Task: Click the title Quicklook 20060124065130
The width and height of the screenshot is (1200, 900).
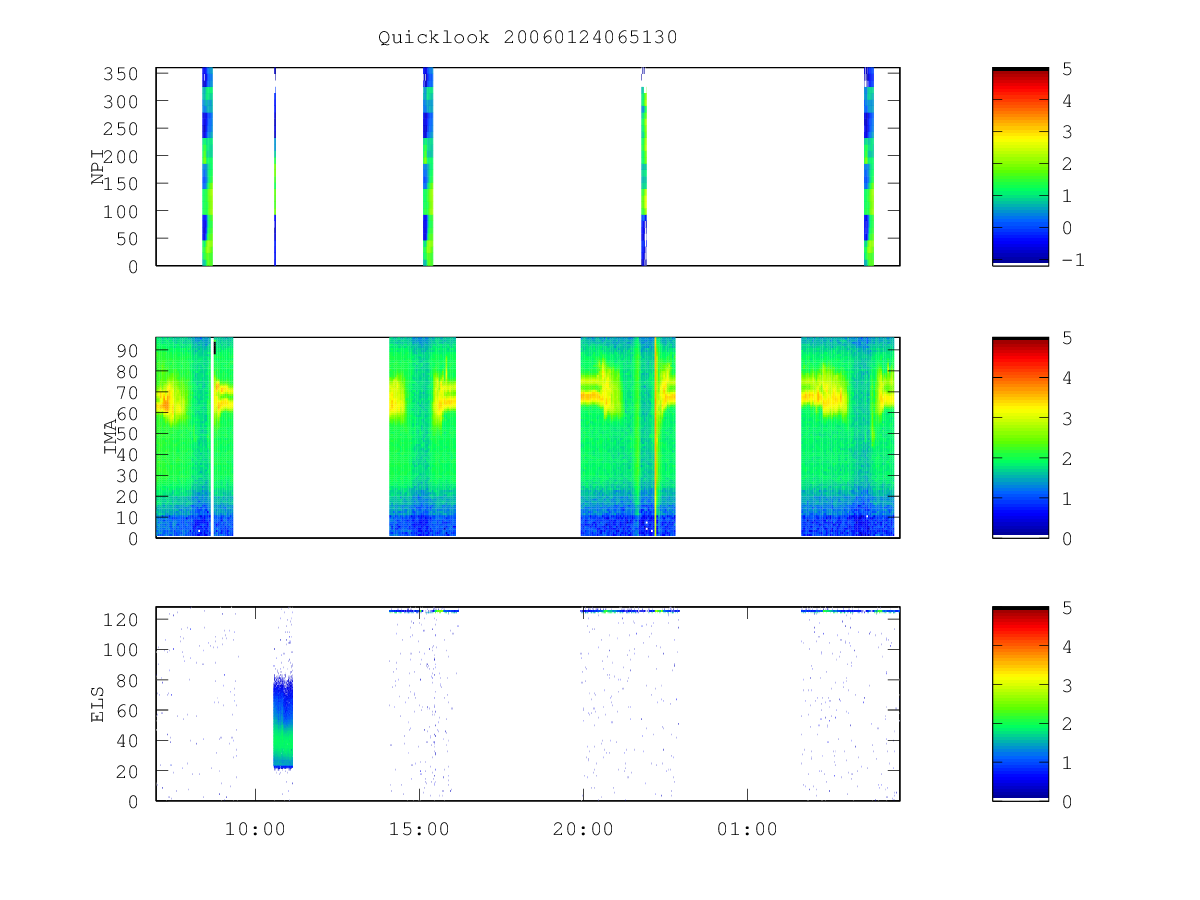Action: [x=527, y=38]
